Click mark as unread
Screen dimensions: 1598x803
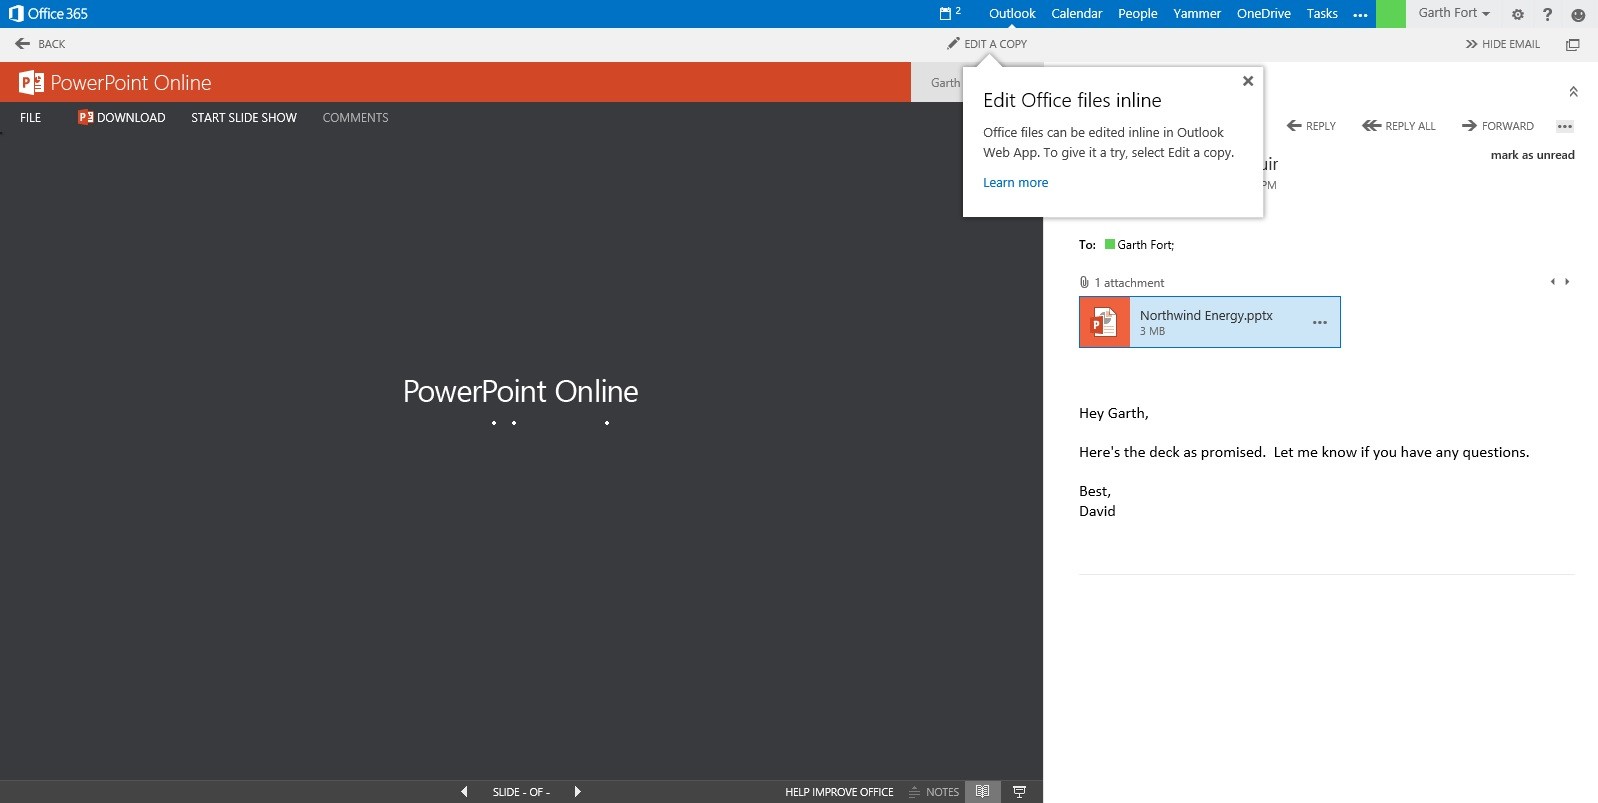1532,155
